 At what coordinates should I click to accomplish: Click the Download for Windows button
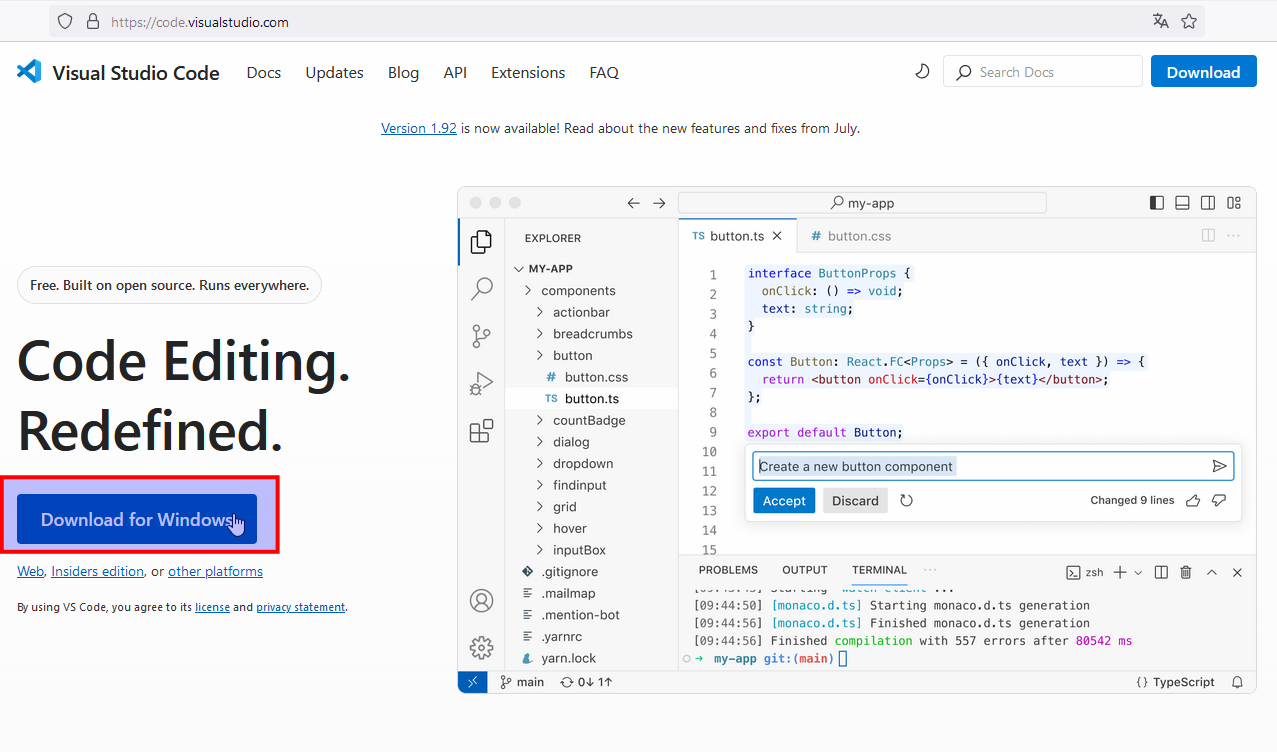pyautogui.click(x=137, y=519)
